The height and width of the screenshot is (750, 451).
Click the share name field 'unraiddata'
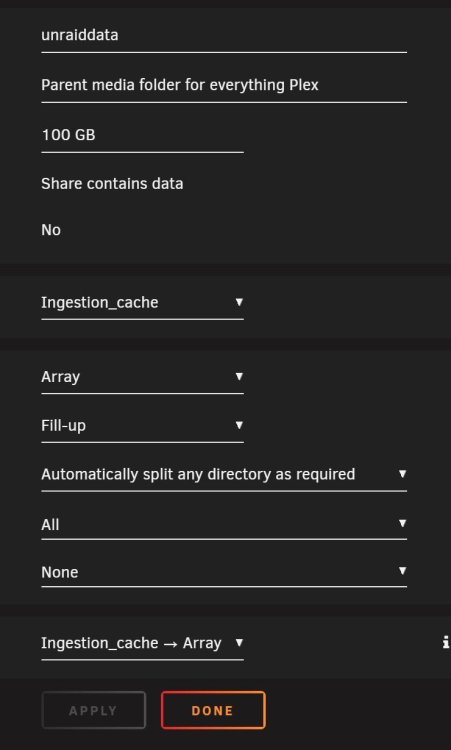click(x=224, y=36)
